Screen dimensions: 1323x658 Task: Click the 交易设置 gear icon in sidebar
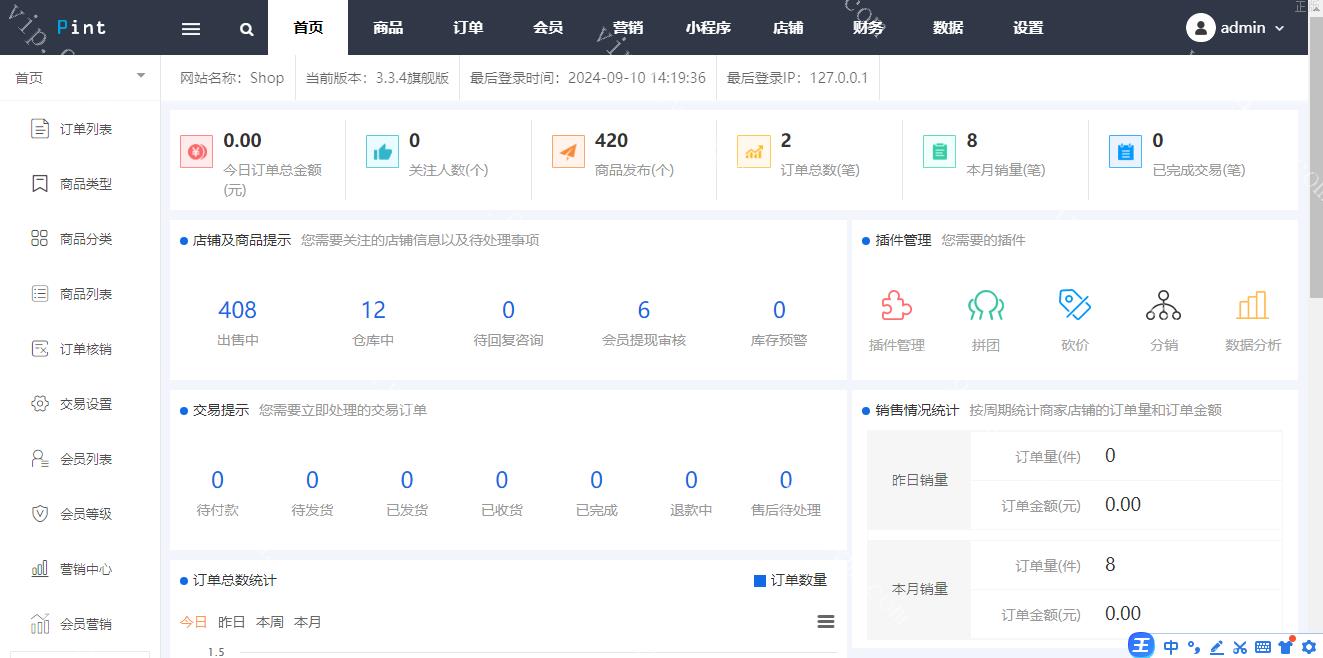pyautogui.click(x=40, y=404)
